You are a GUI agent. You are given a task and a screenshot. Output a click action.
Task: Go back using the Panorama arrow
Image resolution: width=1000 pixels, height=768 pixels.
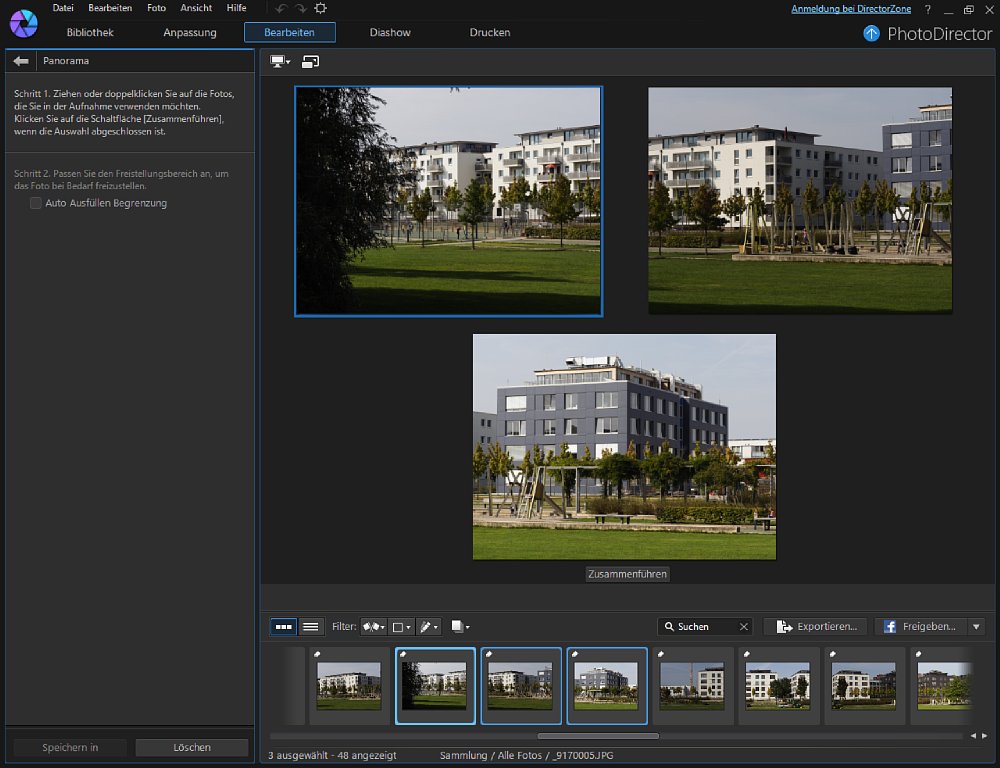pos(21,61)
